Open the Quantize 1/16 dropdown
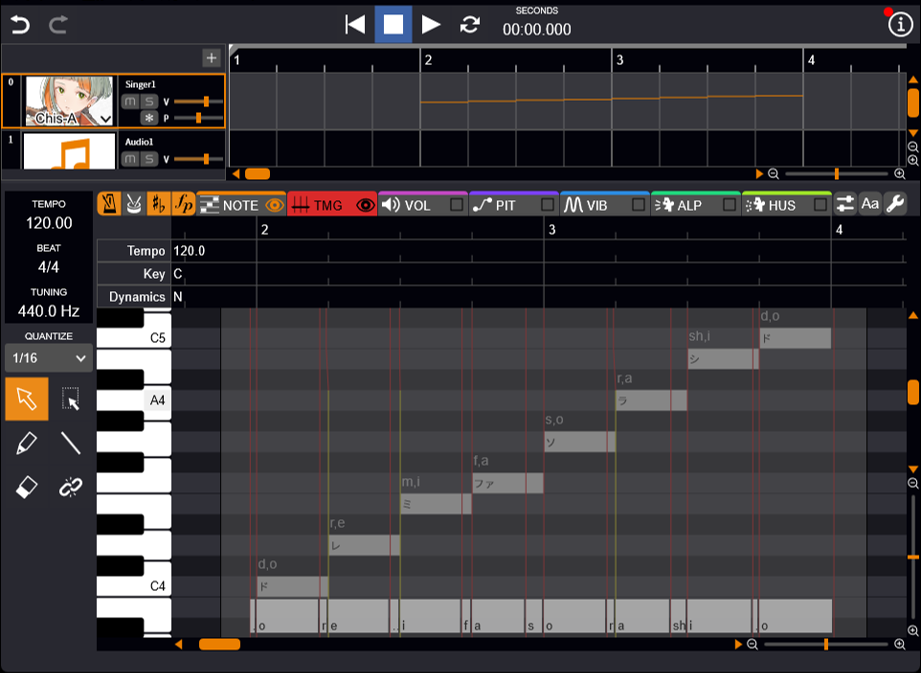 [x=49, y=357]
